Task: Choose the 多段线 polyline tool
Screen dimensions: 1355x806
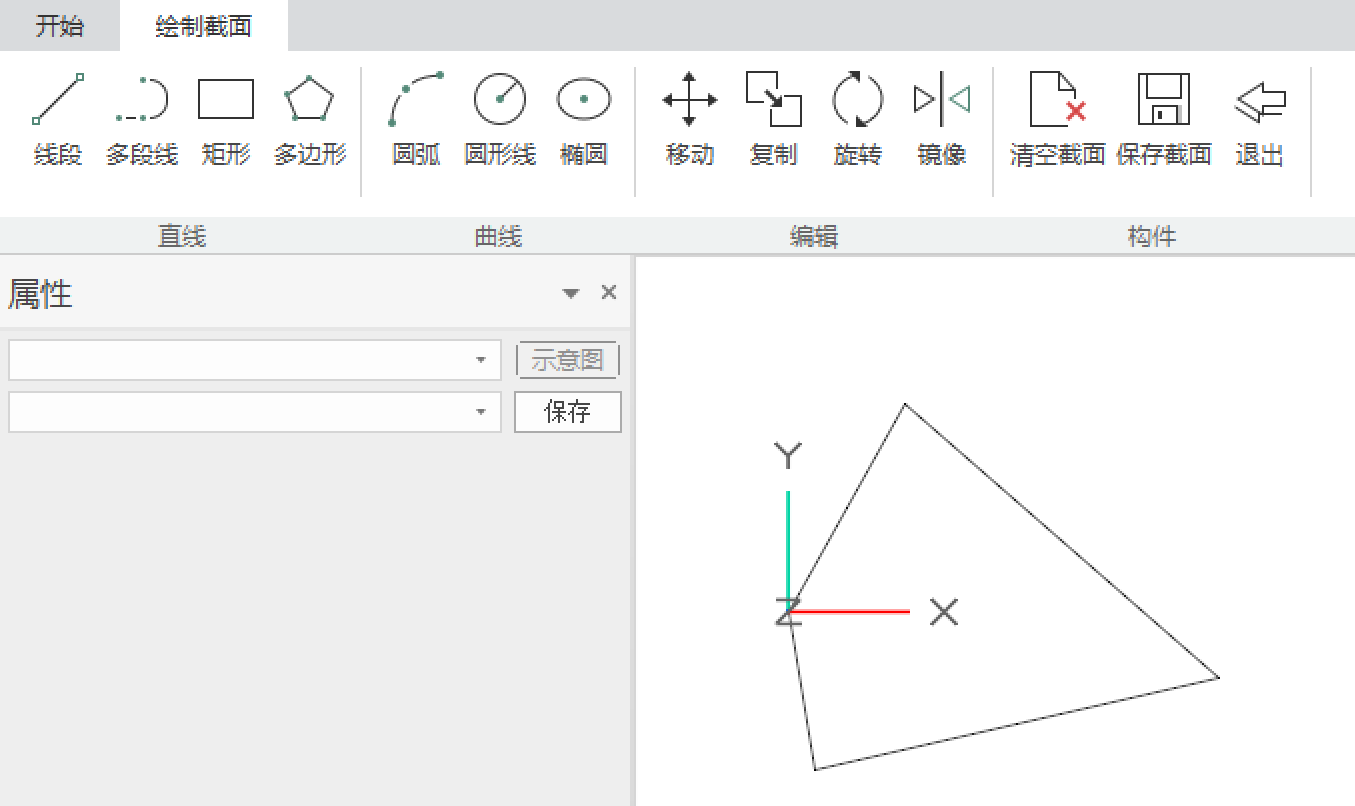Action: tap(142, 118)
